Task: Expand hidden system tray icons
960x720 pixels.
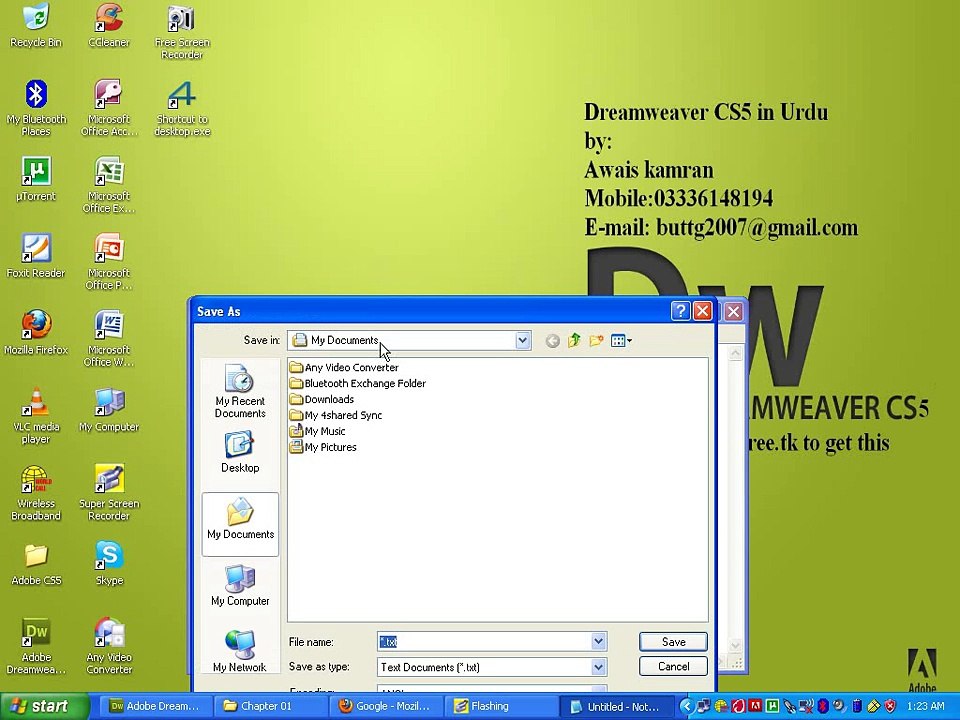Action: [686, 707]
